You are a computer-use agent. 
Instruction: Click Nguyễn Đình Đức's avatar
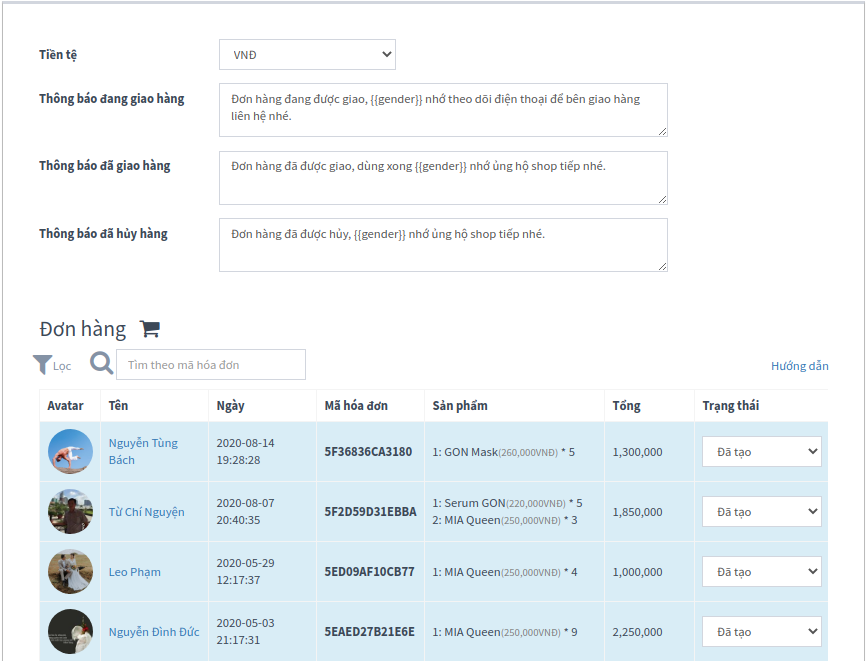click(x=70, y=632)
